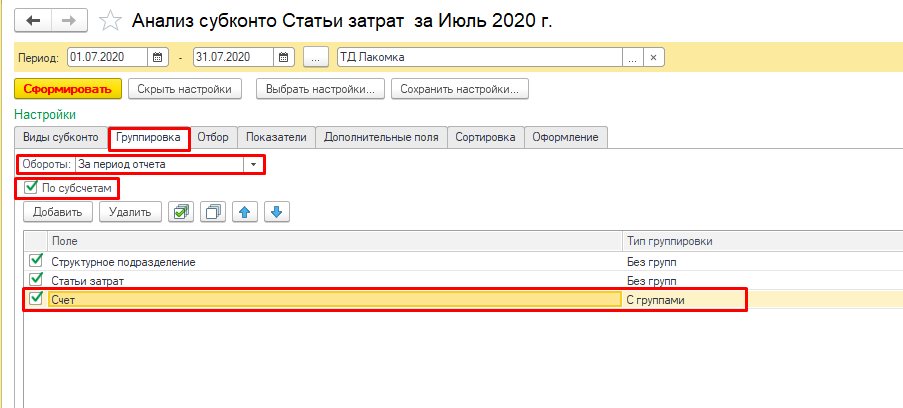
Task: Switch to Дополнительные поля tab
Action: pyautogui.click(x=381, y=138)
